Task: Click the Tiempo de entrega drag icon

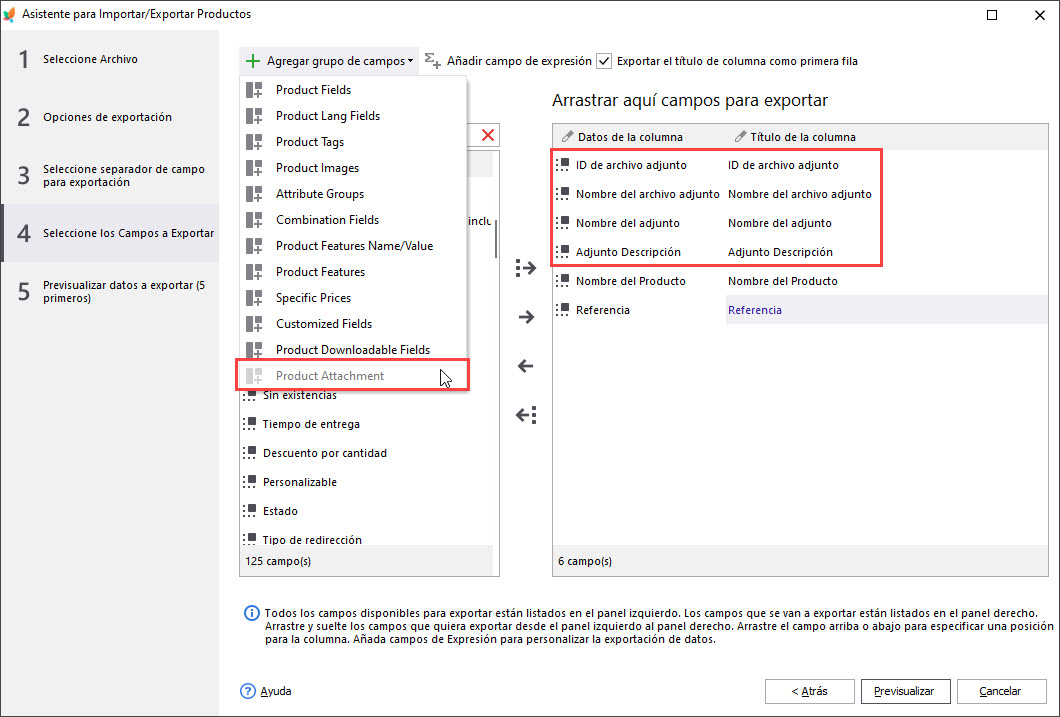Action: tap(249, 424)
